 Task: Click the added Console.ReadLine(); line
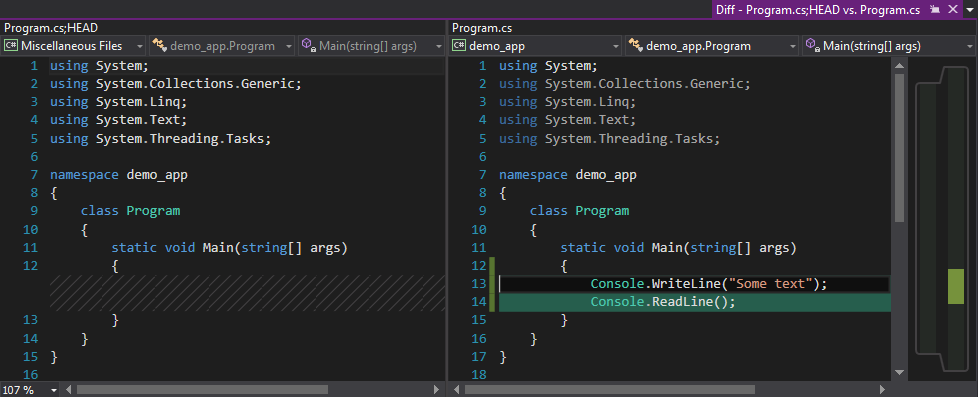(664, 303)
